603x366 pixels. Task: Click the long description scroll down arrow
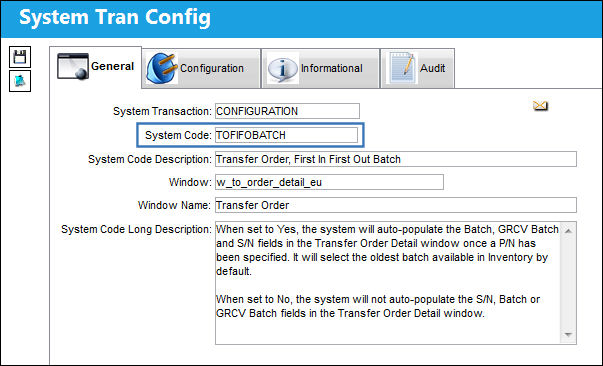click(568, 334)
